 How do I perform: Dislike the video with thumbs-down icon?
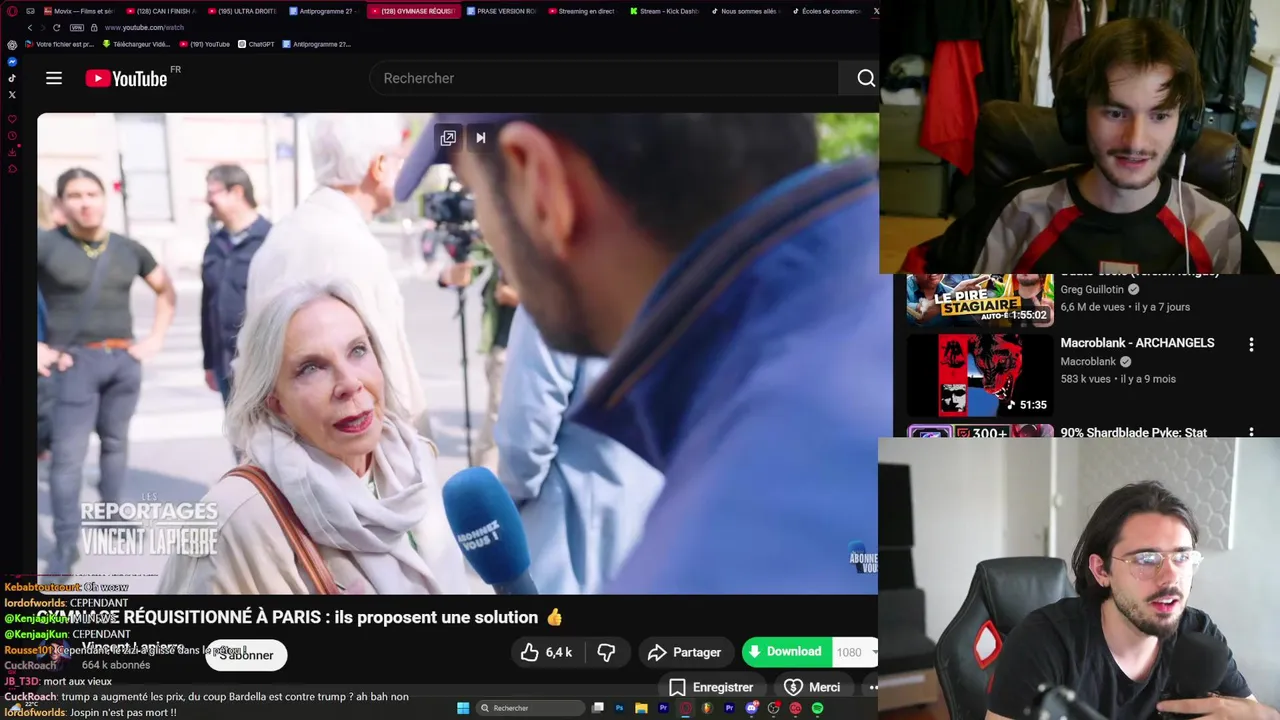point(606,652)
